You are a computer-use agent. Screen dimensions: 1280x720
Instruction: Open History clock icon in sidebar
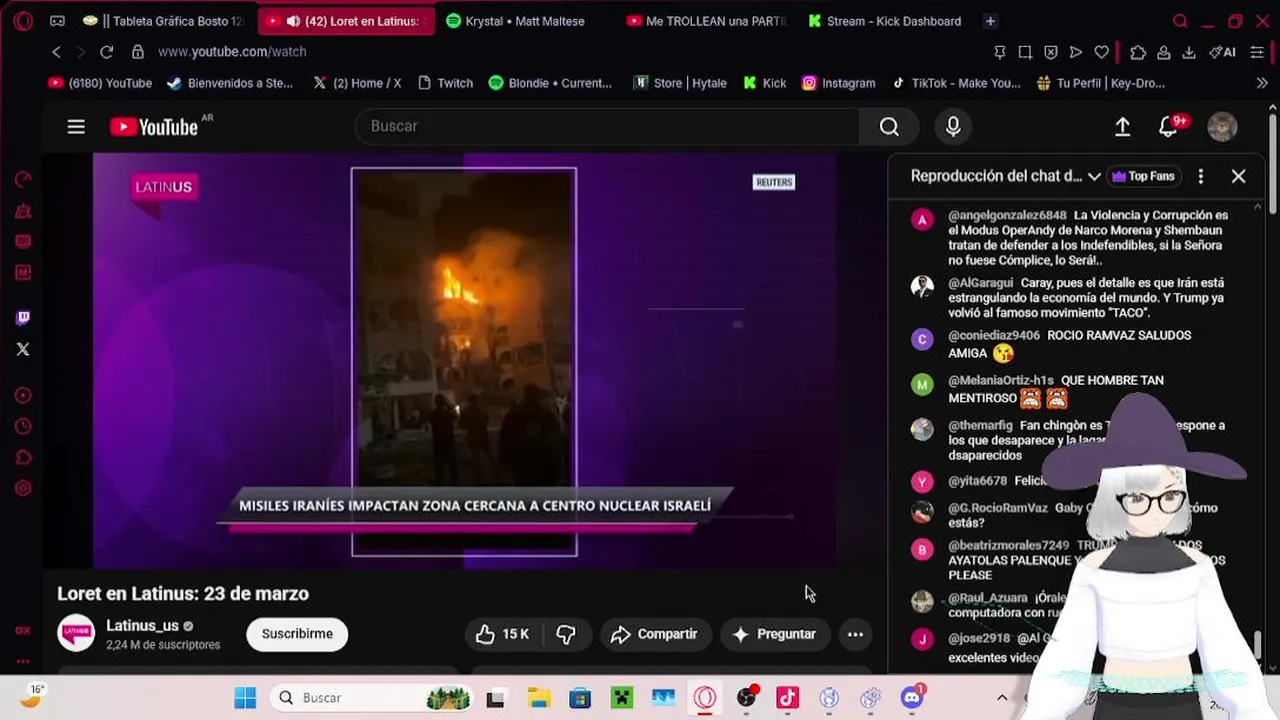(23, 427)
